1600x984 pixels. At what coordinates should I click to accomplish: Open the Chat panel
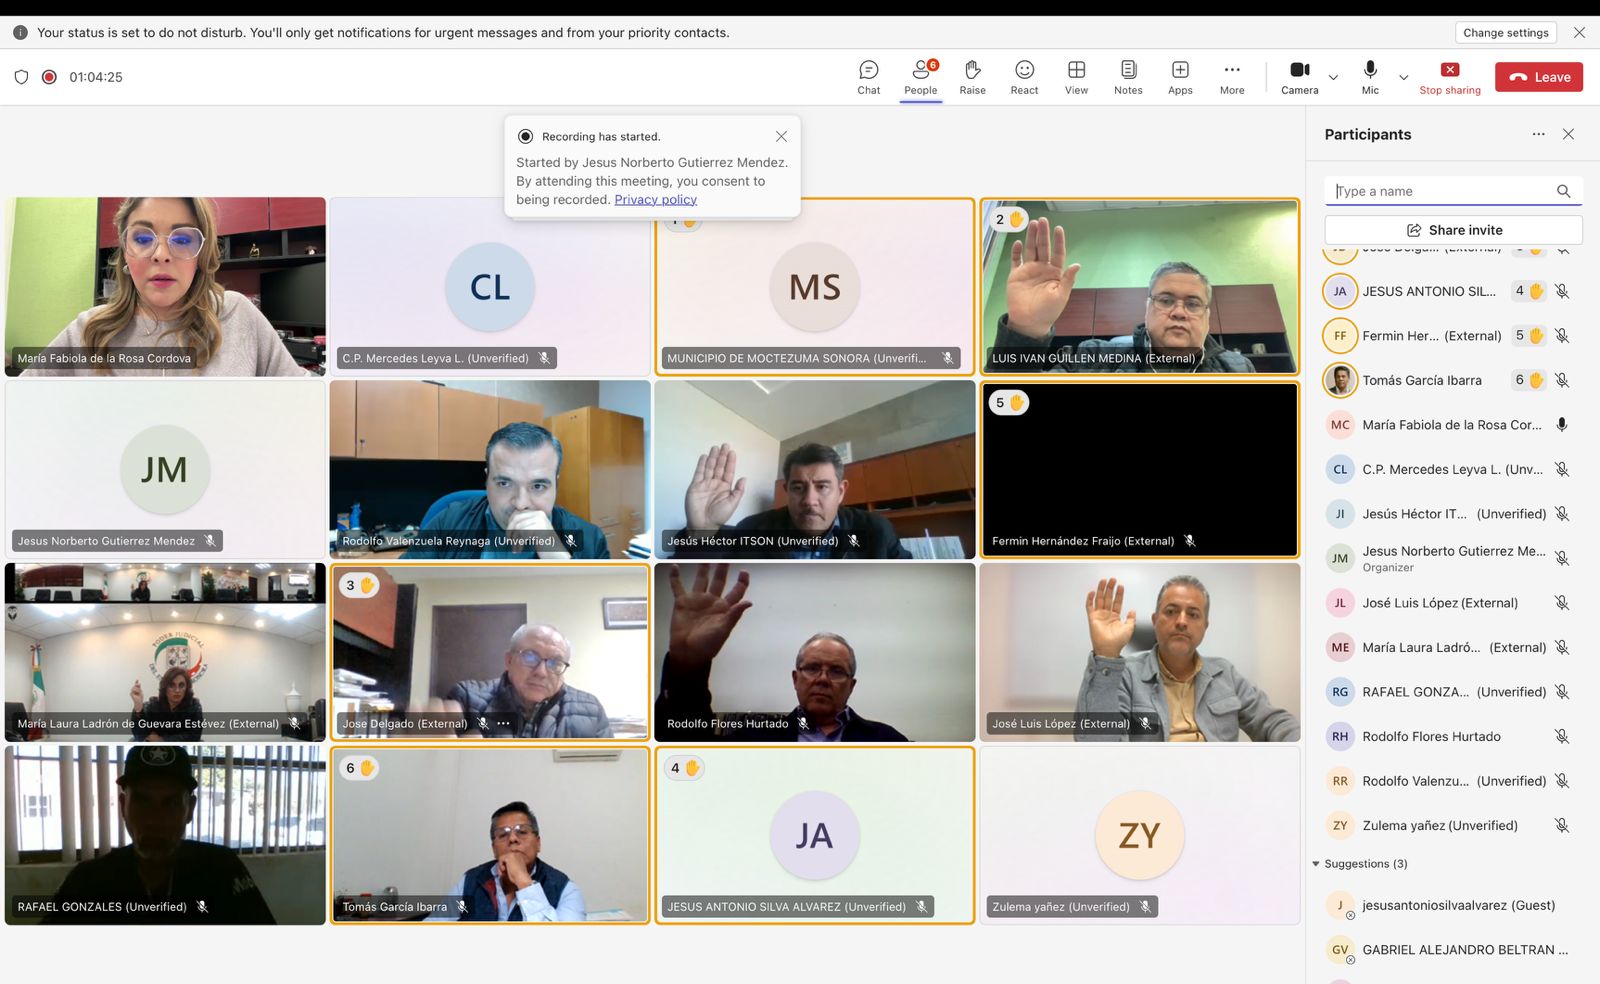(868, 77)
